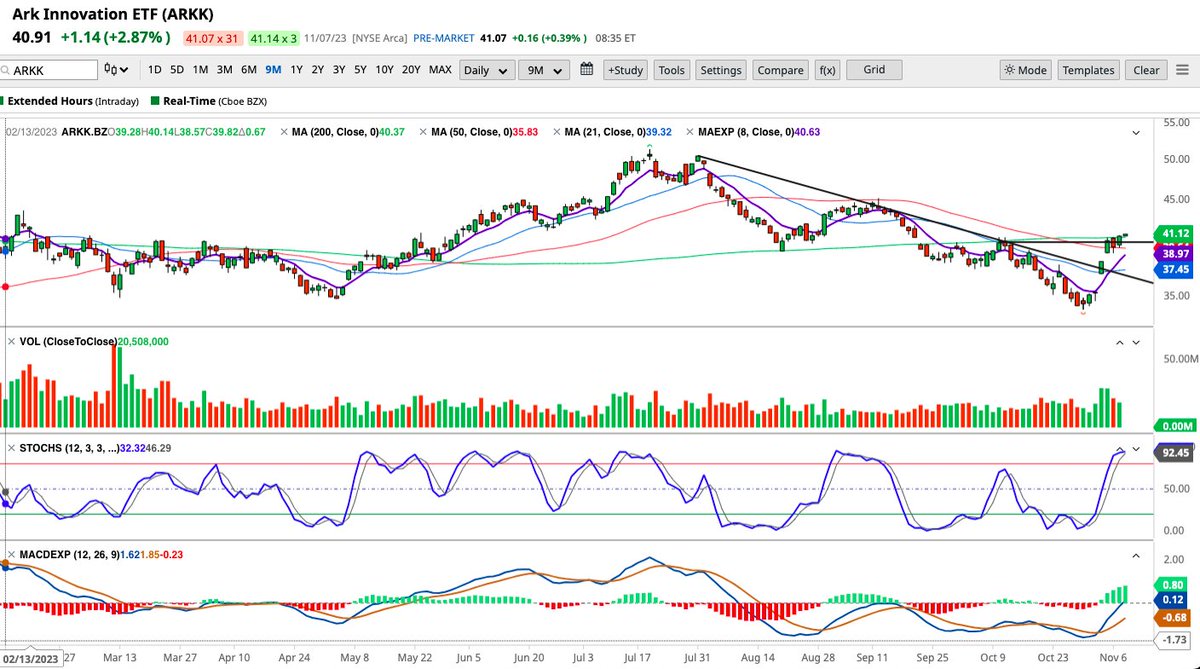Close the STOCHS indicator panel
This screenshot has height=669, width=1200.
coord(11,449)
